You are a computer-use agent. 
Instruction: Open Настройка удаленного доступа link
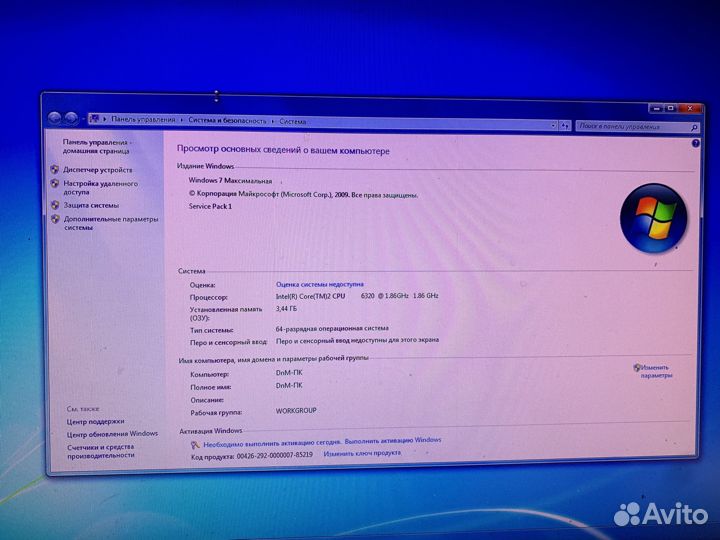click(100, 187)
